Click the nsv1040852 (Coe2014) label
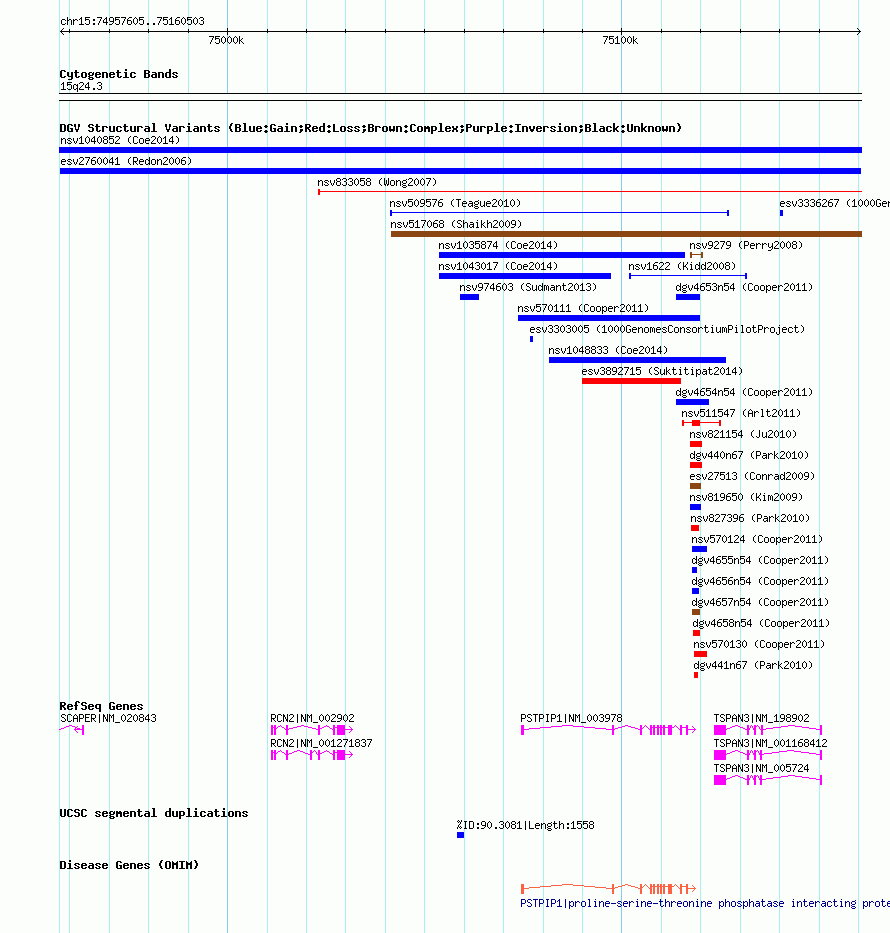 point(120,140)
